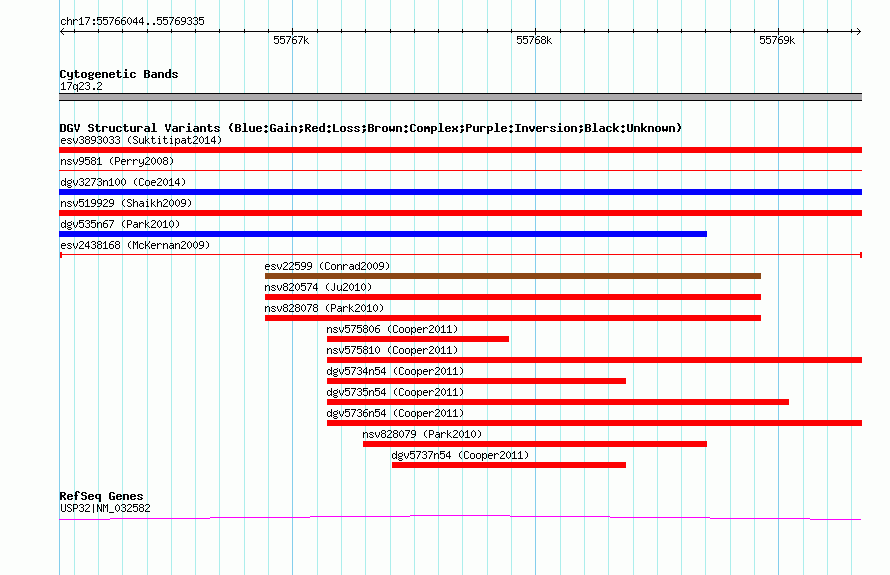
Task: Click the nsv575810 (Cooper2011) red bar
Action: coord(594,360)
